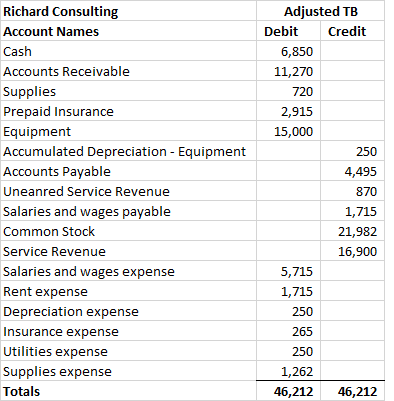Select the 'Accounts Receivable' label cell
Image resolution: width=394 pixels, height=401 pixels.
tap(128, 71)
